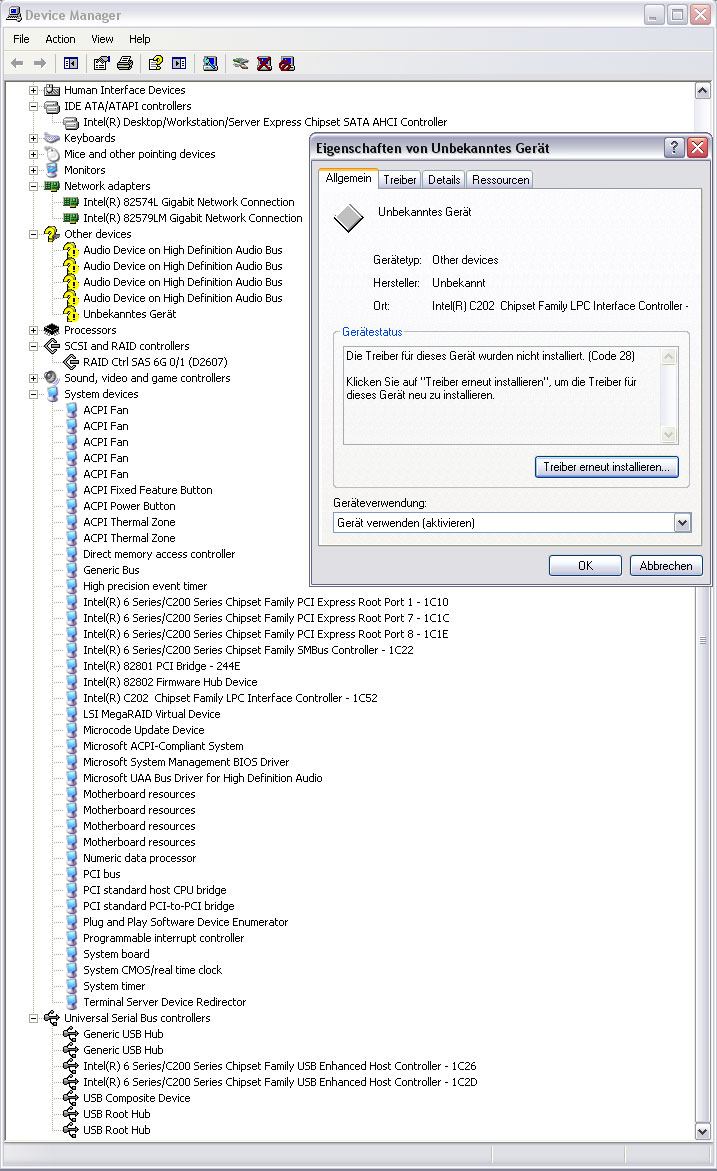The image size is (717, 1171).
Task: Select the Intel 82579LM network adapter icon
Action: 71,218
